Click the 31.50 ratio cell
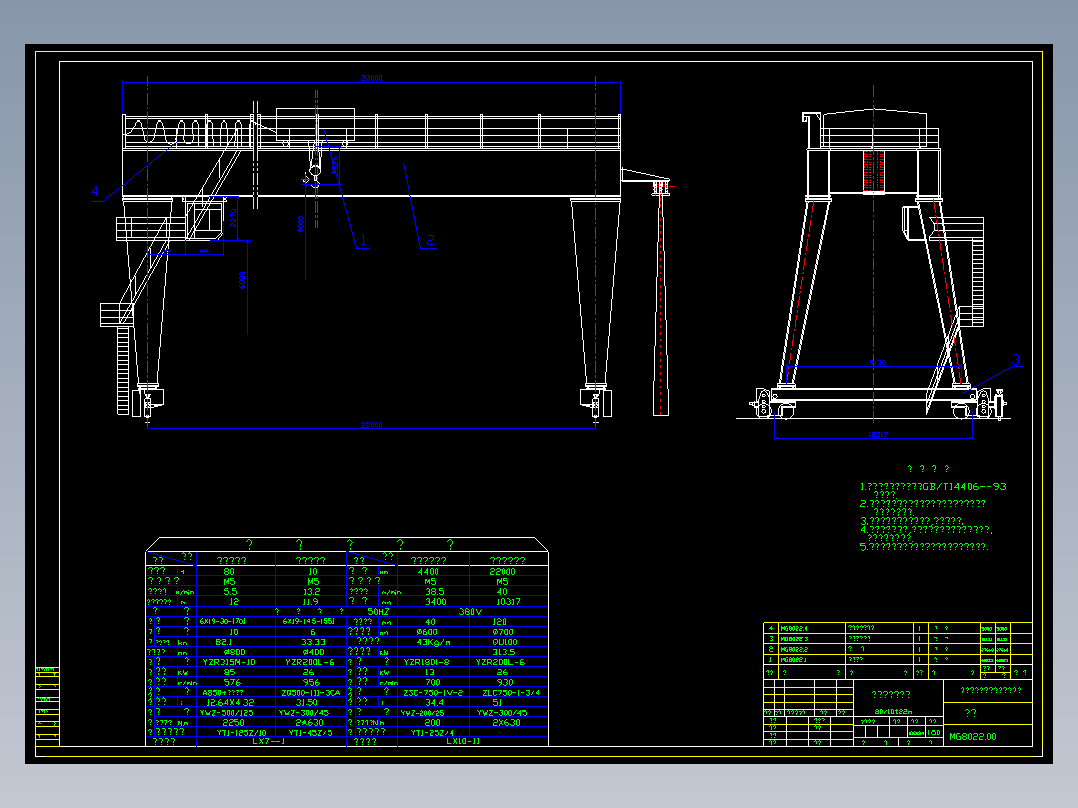This screenshot has width=1078, height=808. pos(306,702)
